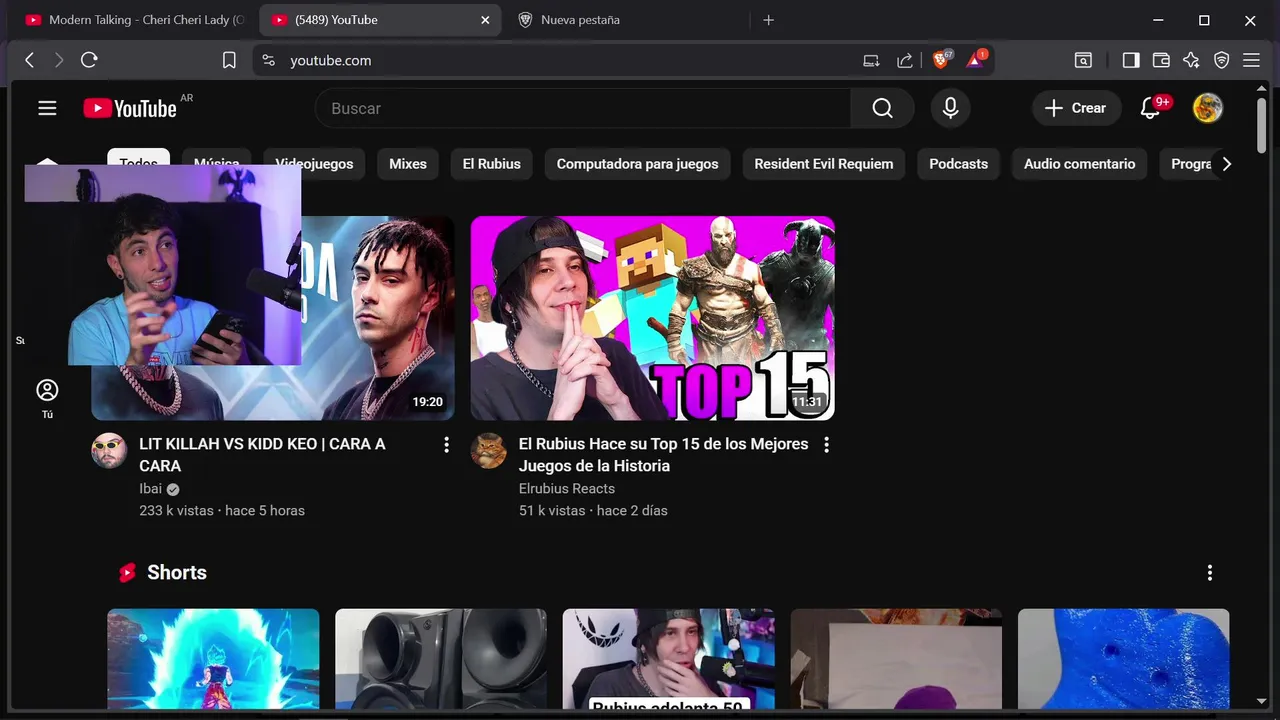Open the Rubius adelanta Short

click(x=668, y=659)
